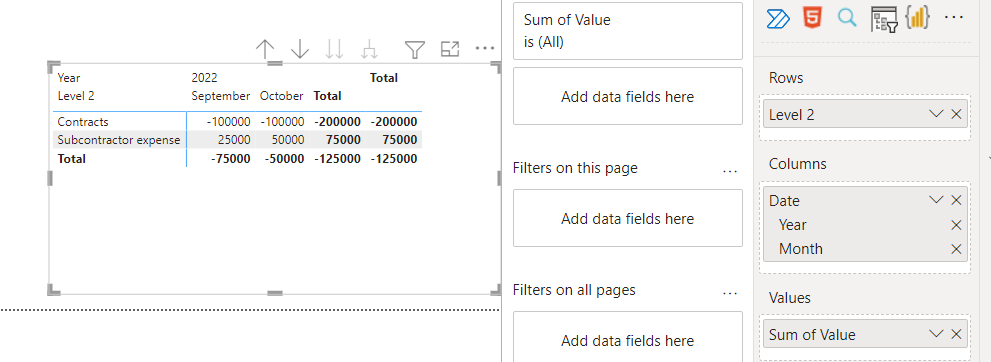Screen dimensions: 991x362
Task: Remove Sum of Value from Values
Action: (956, 334)
